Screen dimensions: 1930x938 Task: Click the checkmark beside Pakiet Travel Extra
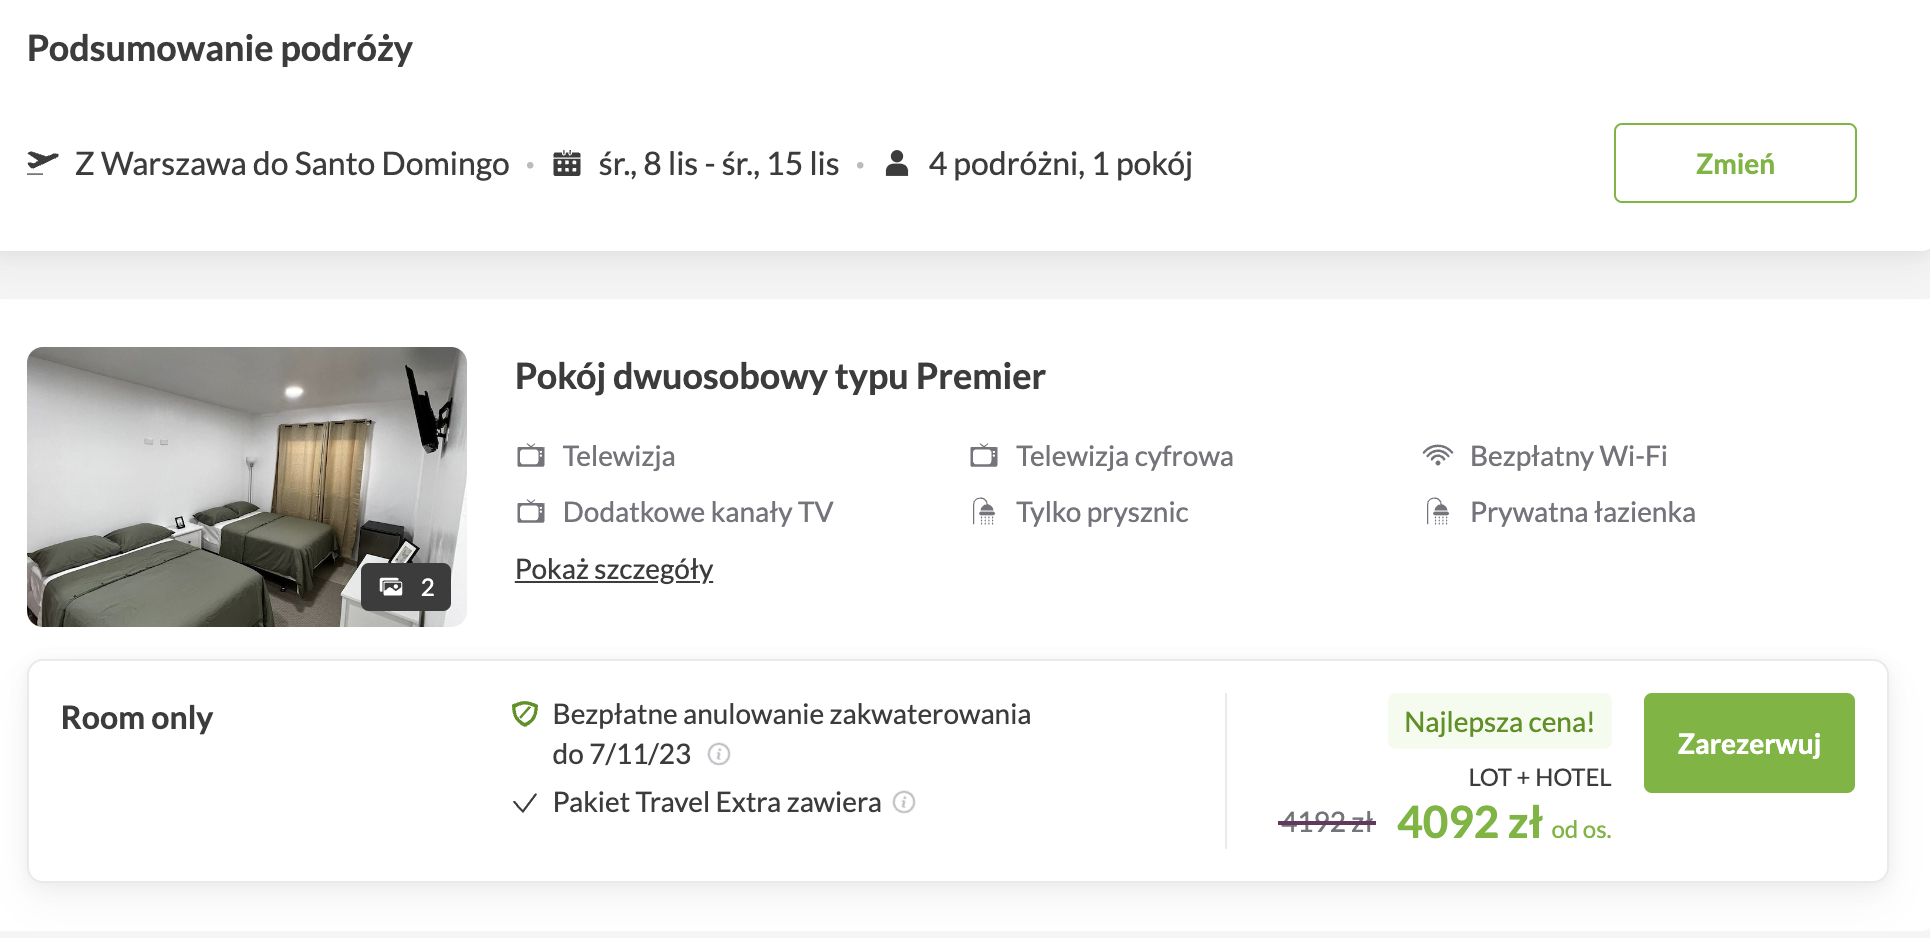pyautogui.click(x=525, y=803)
